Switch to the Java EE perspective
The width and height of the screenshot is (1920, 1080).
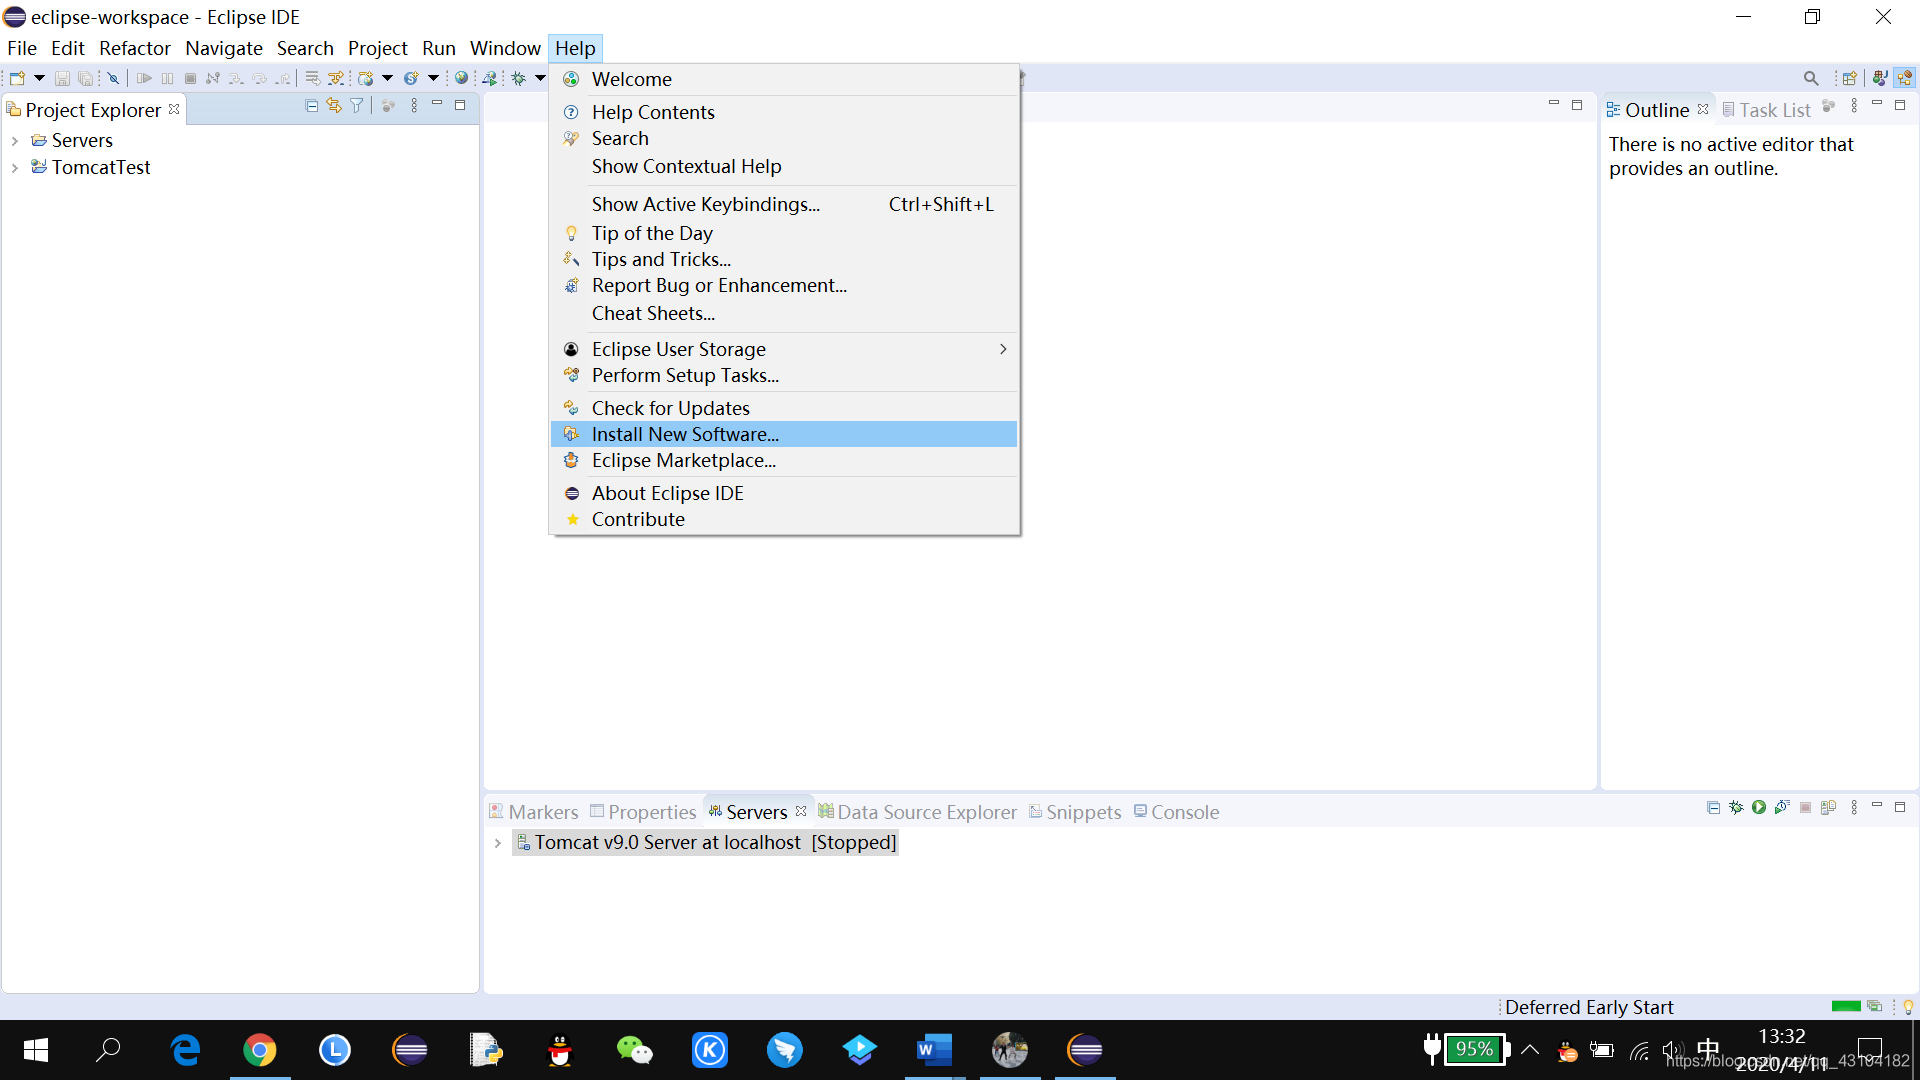tap(1904, 78)
